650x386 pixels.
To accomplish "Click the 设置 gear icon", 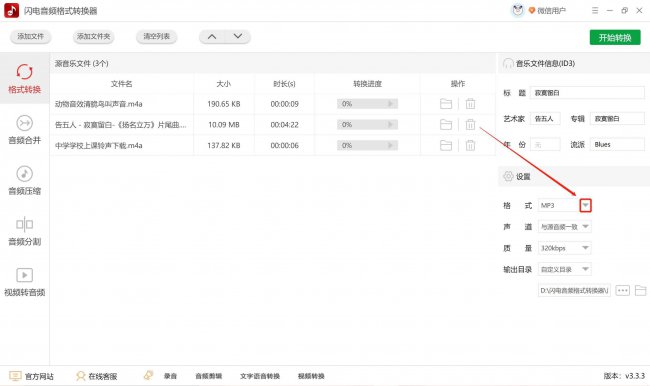I will pos(508,176).
